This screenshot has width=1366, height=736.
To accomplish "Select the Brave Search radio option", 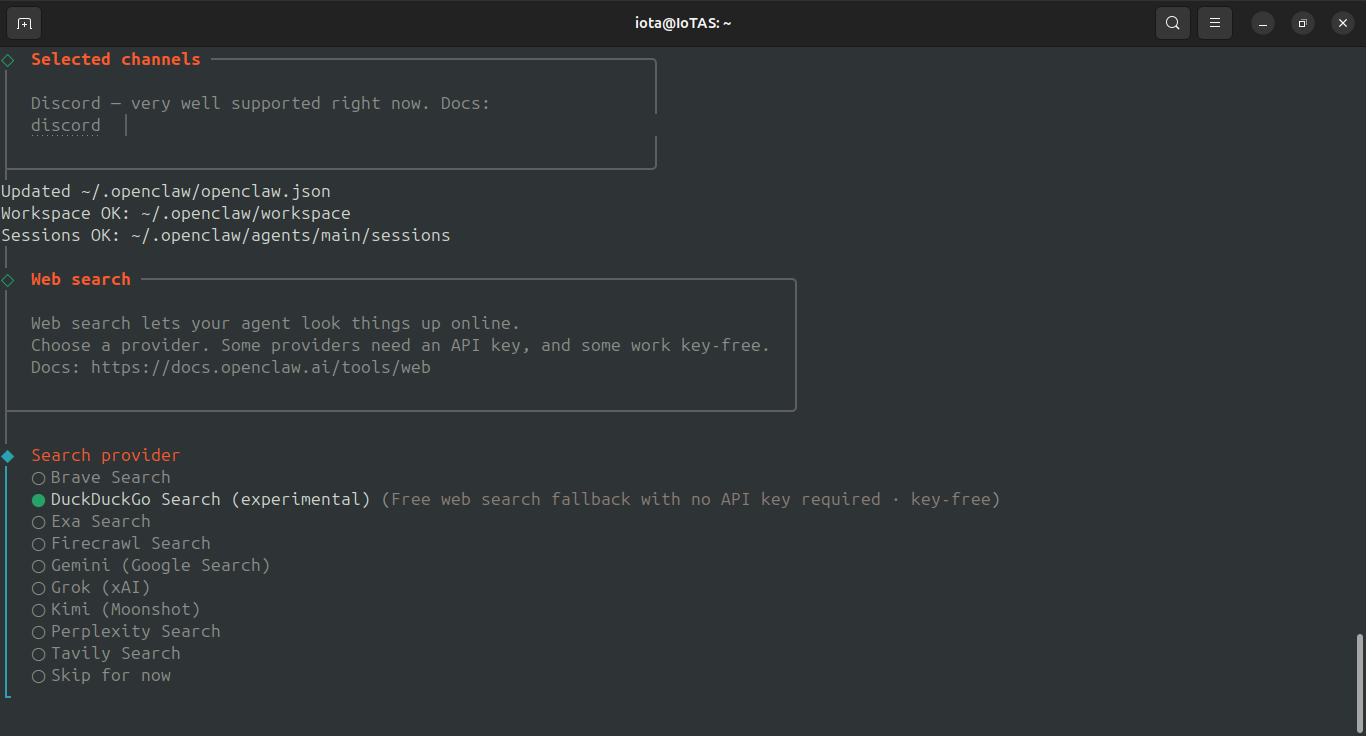I will tap(101, 477).
